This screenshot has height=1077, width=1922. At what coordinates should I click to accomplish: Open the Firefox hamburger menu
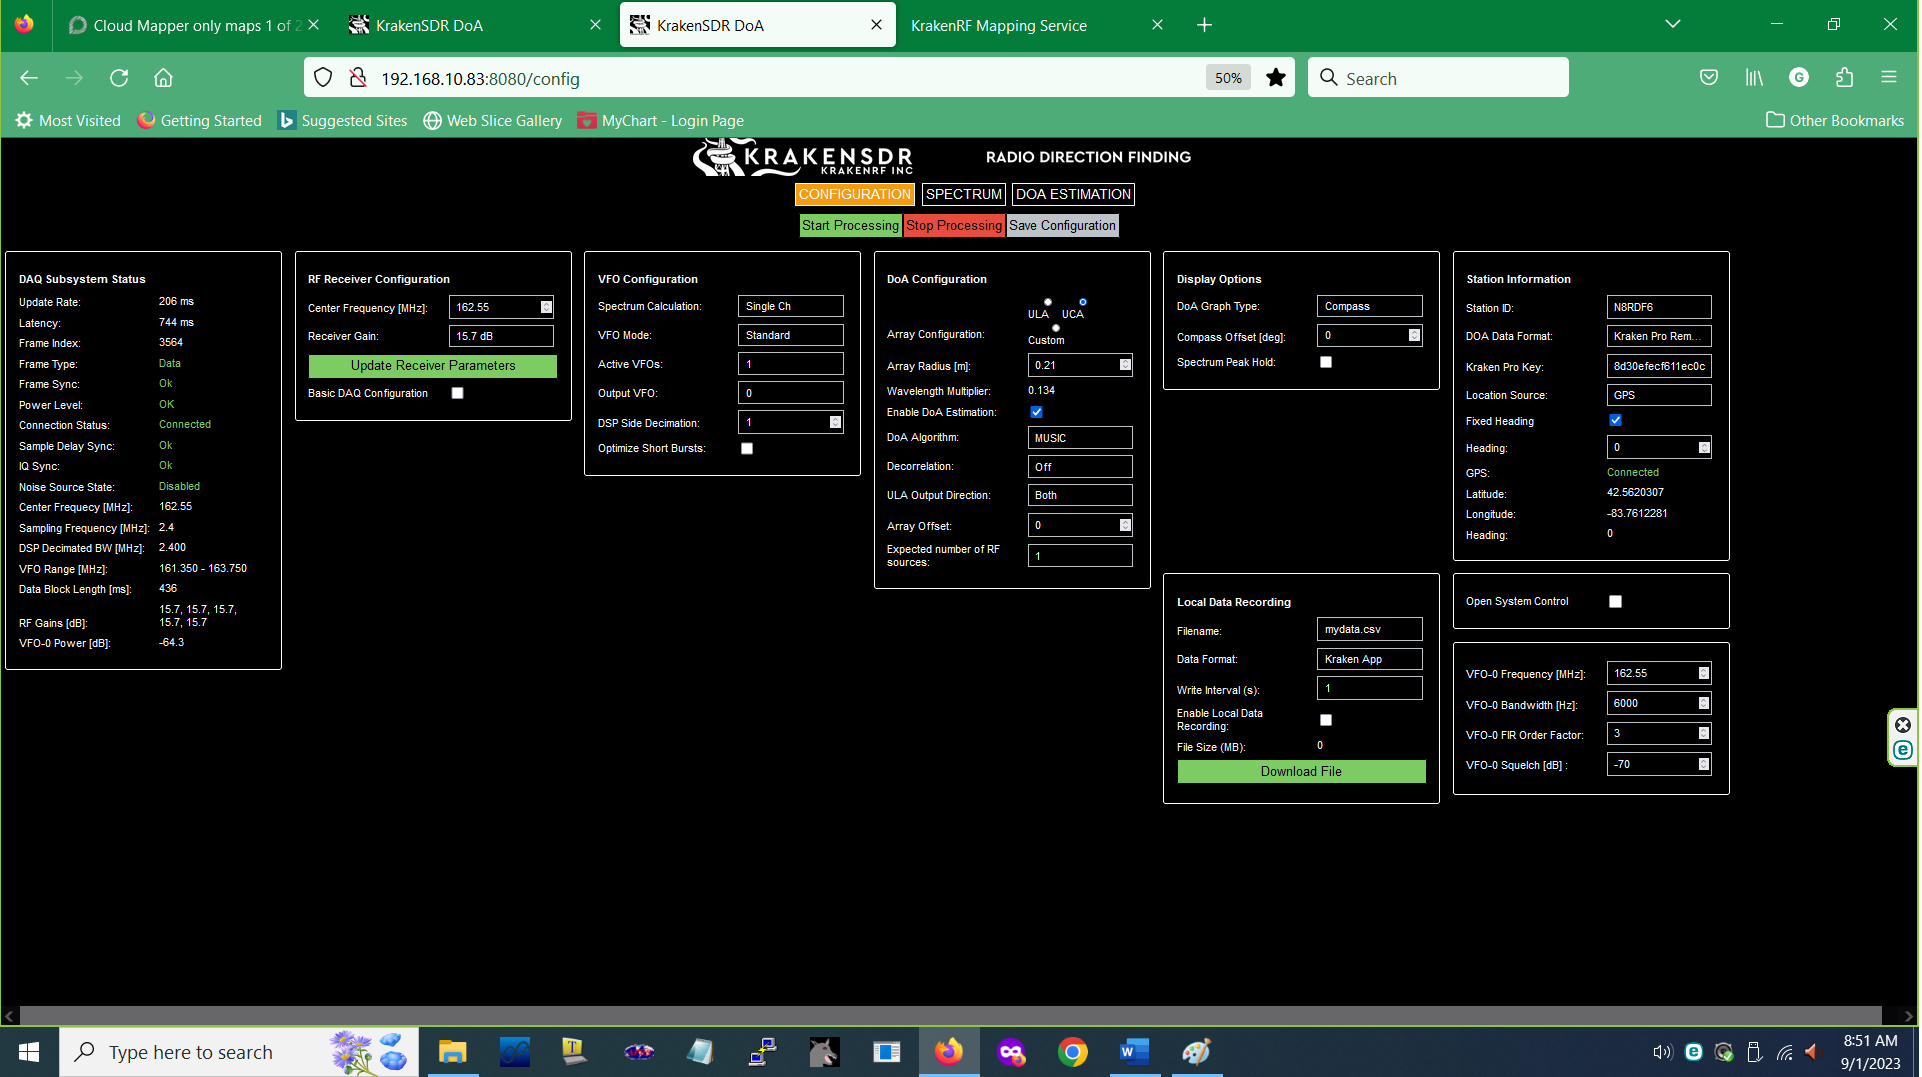point(1889,78)
